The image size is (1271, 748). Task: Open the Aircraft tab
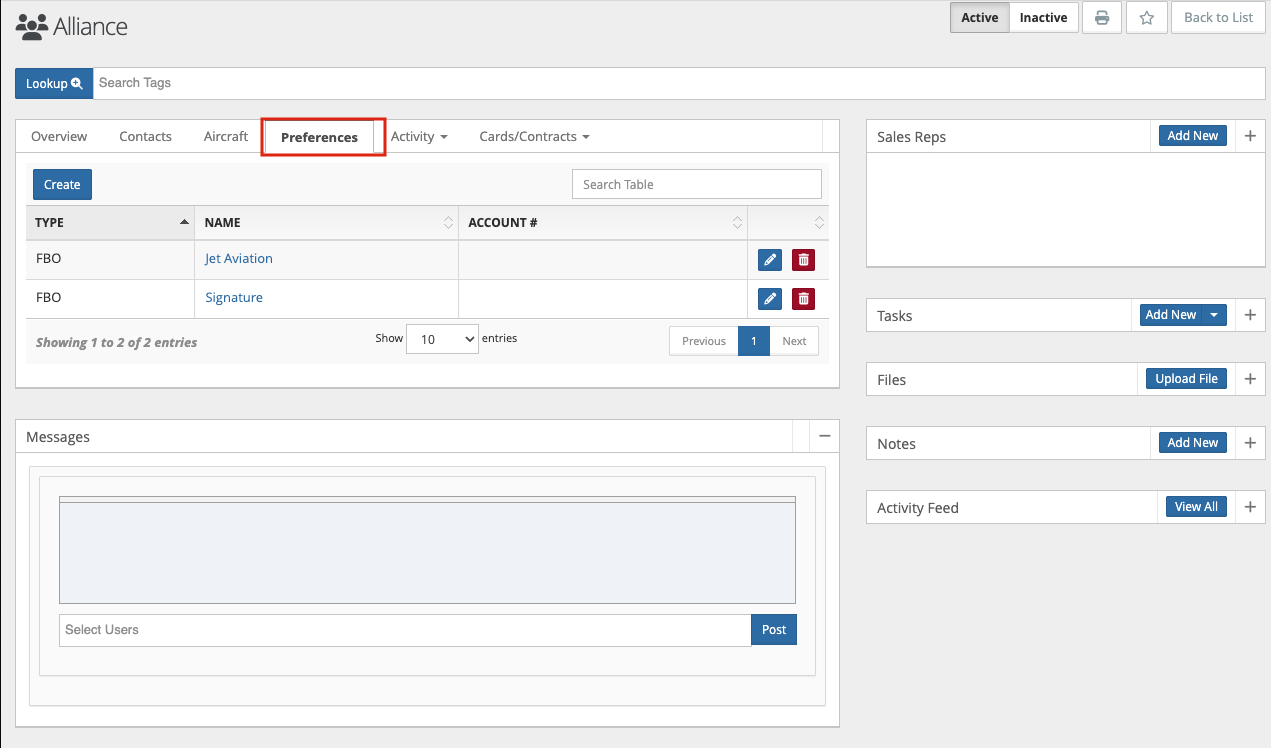pos(225,137)
